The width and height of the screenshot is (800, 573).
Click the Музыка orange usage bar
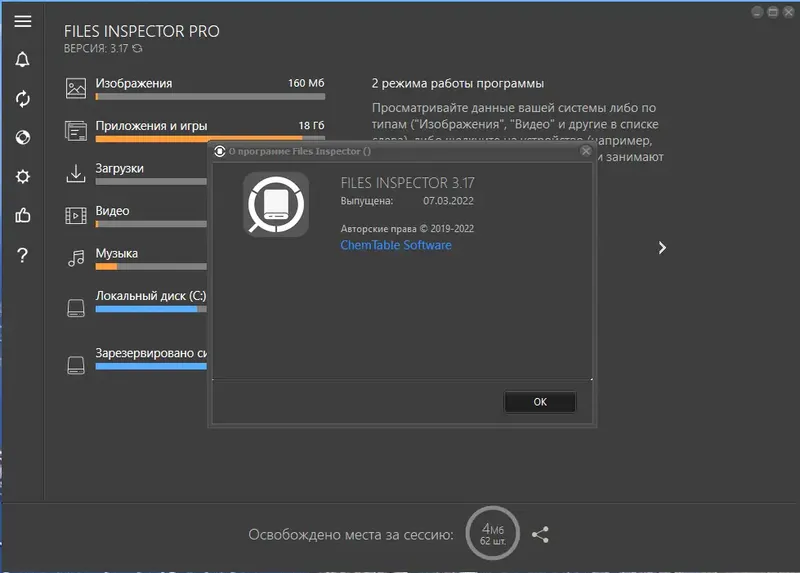pyautogui.click(x=151, y=266)
